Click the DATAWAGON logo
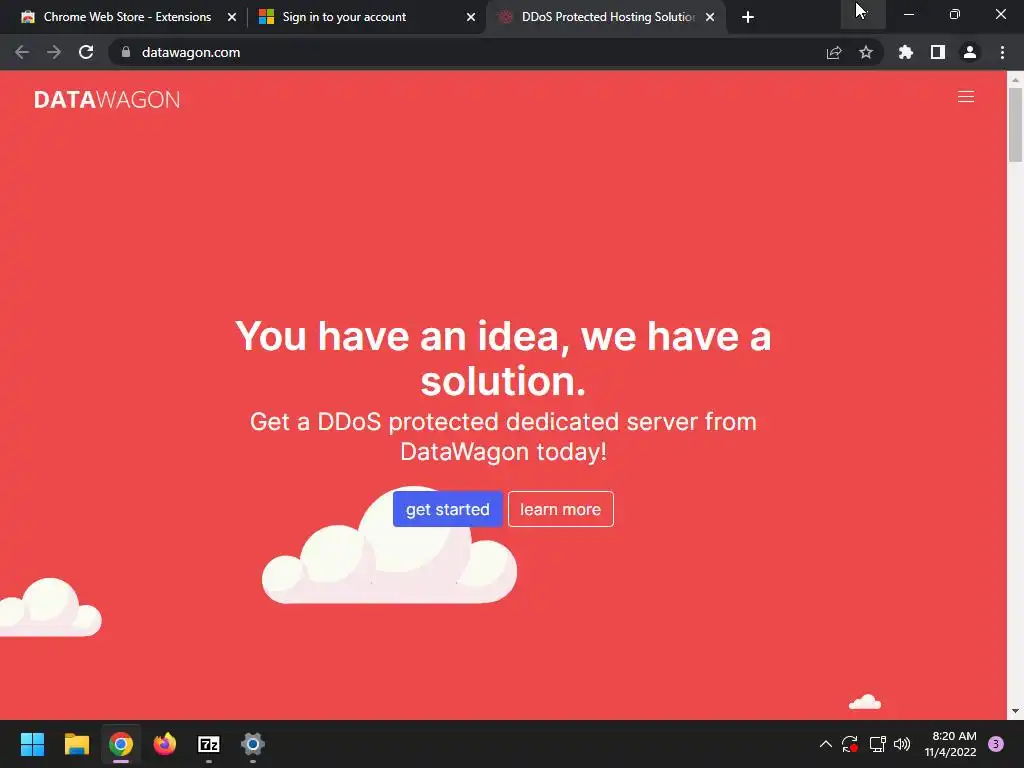Viewport: 1024px width, 768px height. click(107, 99)
